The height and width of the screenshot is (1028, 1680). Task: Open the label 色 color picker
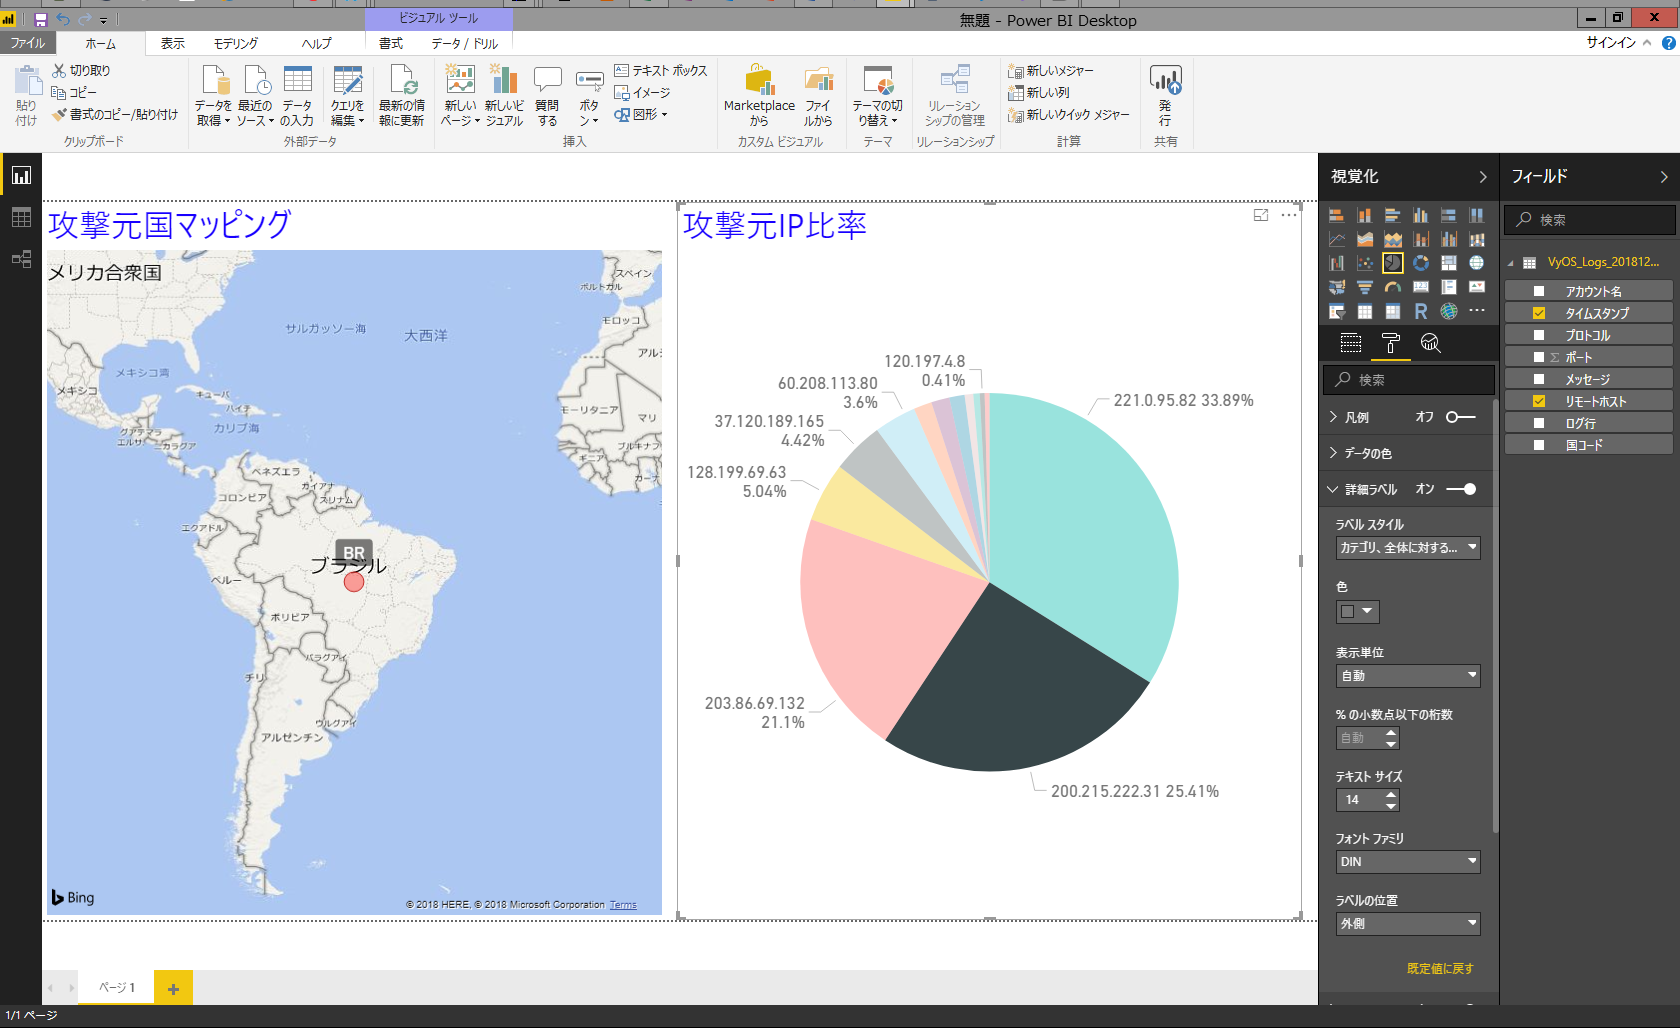1358,611
